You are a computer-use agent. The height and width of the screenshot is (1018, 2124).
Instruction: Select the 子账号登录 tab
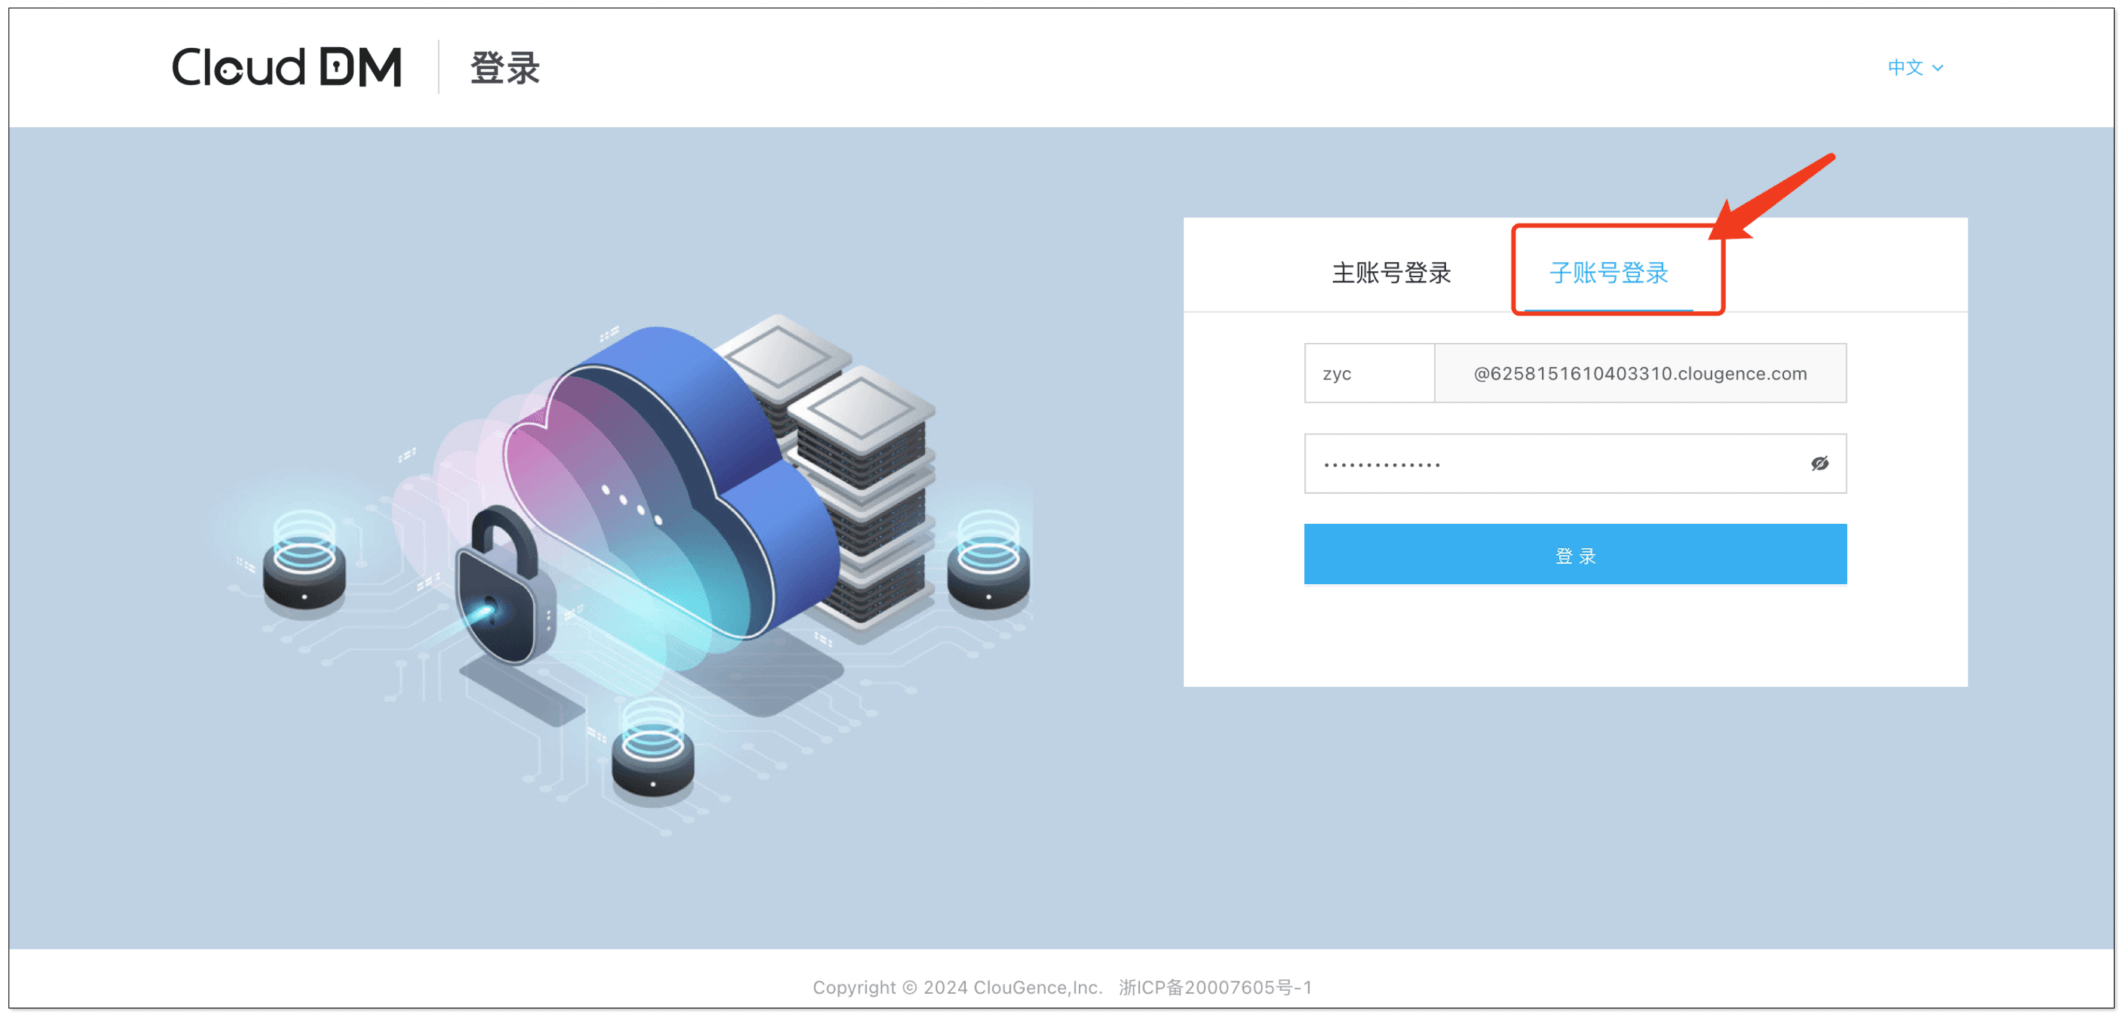pyautogui.click(x=1608, y=273)
